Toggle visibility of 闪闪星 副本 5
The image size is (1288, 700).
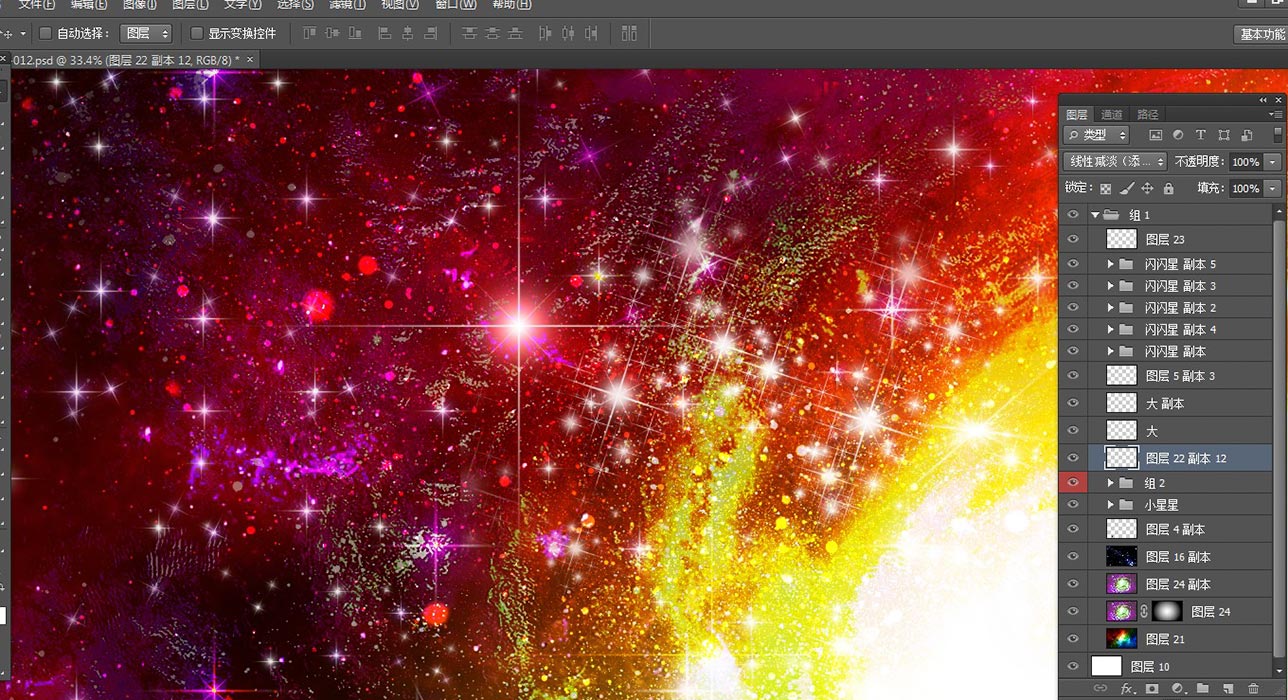coord(1073,264)
